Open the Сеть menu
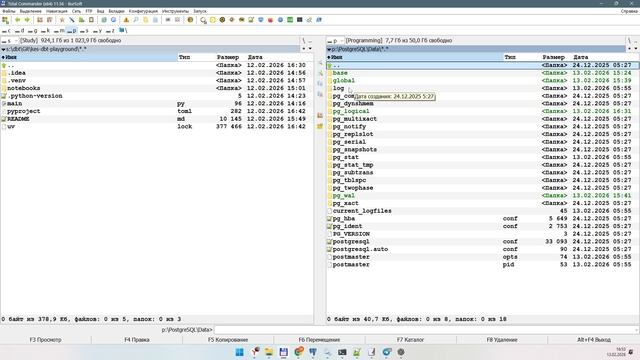Image resolution: width=640 pixels, height=360 pixels. [x=76, y=11]
